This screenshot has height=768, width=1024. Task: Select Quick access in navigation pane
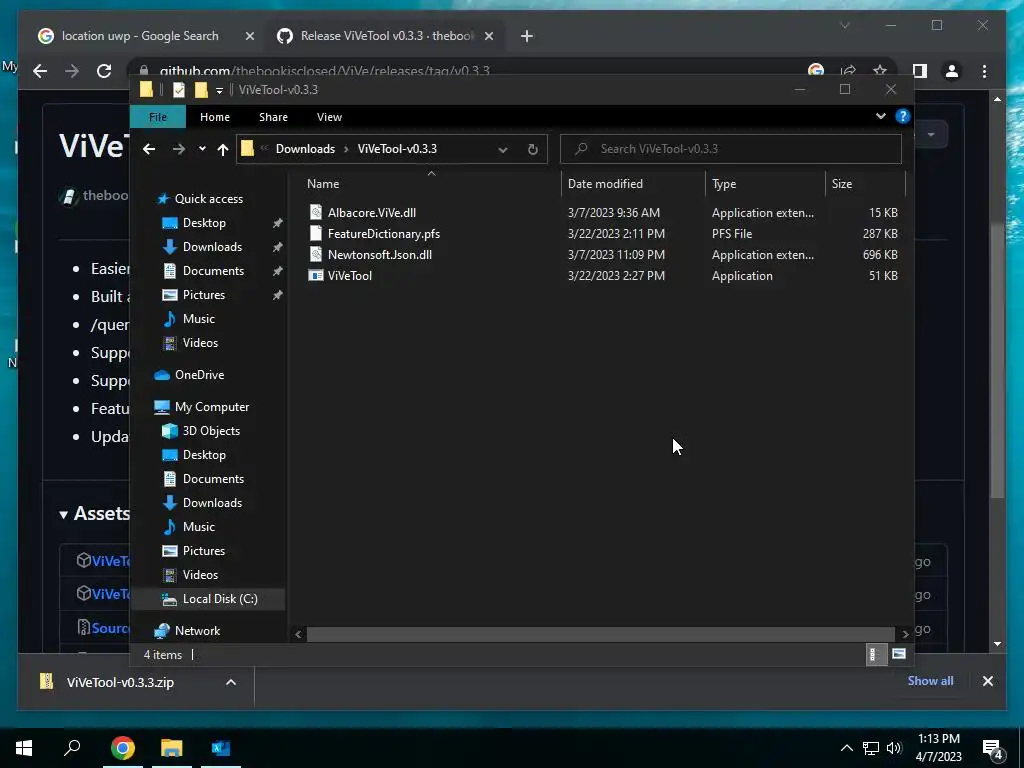coord(208,199)
